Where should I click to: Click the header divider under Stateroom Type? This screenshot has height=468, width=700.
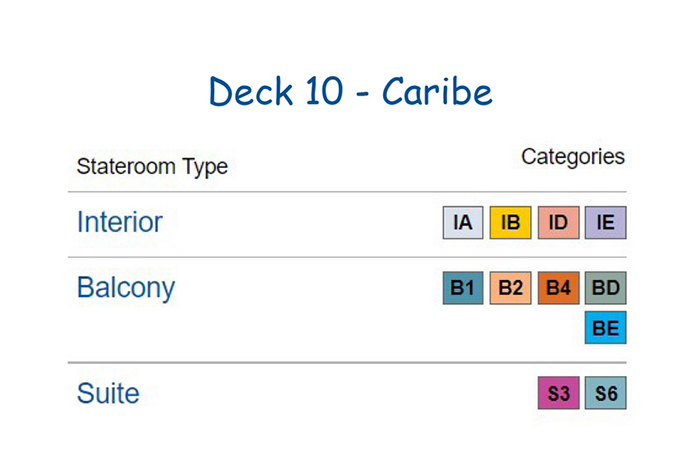click(347, 192)
